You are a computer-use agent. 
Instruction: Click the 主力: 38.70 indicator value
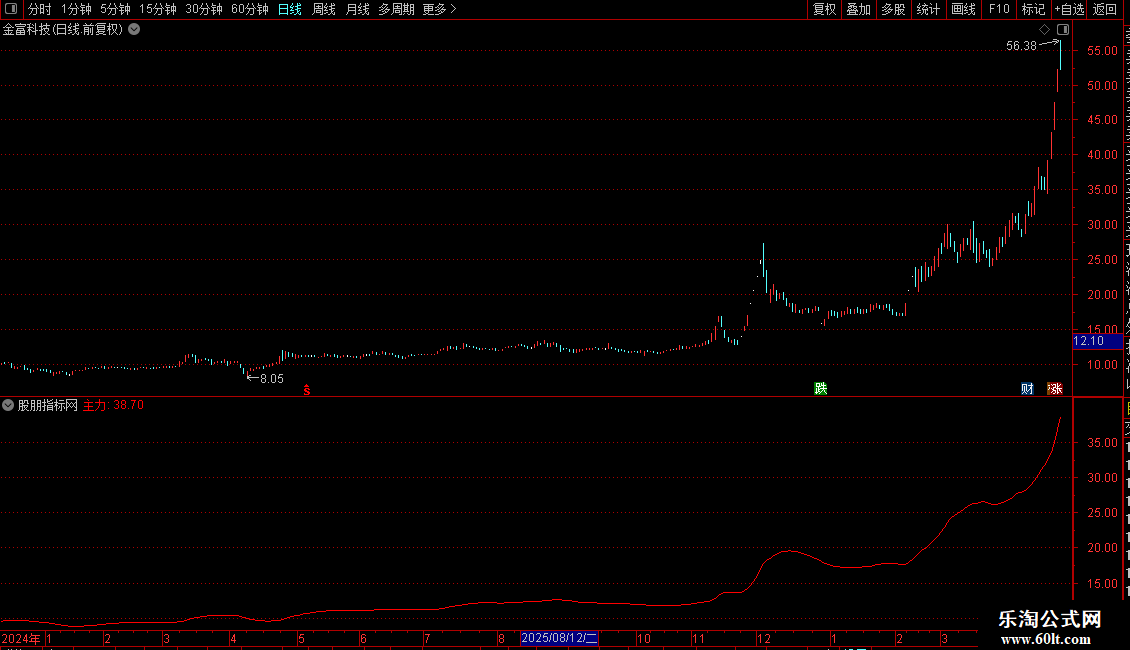pyautogui.click(x=113, y=405)
